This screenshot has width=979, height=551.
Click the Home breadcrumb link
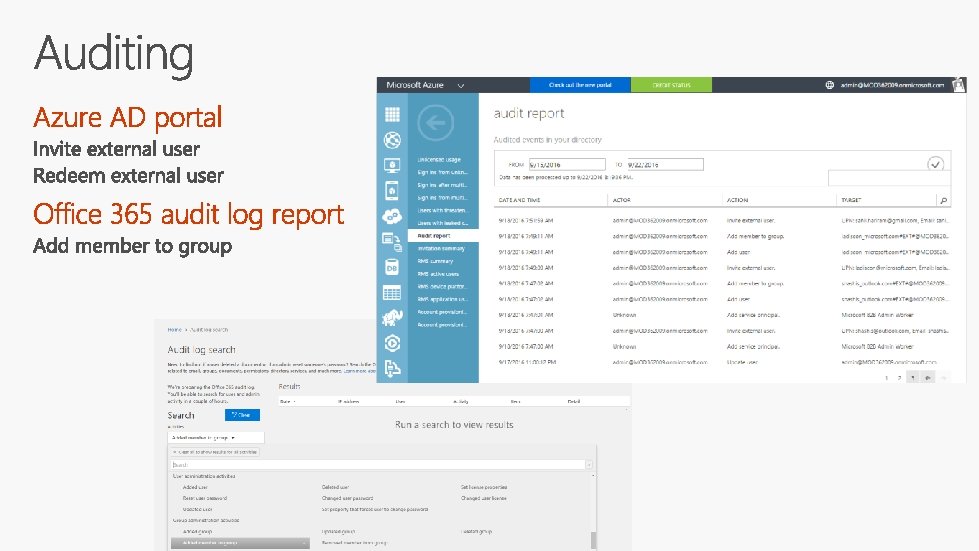point(174,329)
